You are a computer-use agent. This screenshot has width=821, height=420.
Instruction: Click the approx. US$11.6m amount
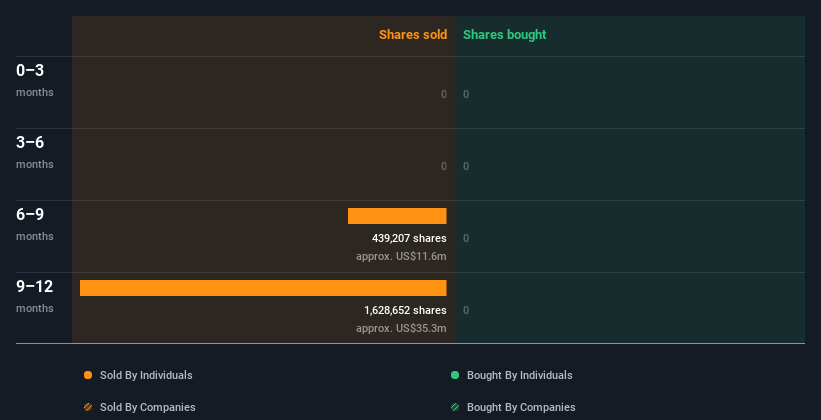point(401,256)
